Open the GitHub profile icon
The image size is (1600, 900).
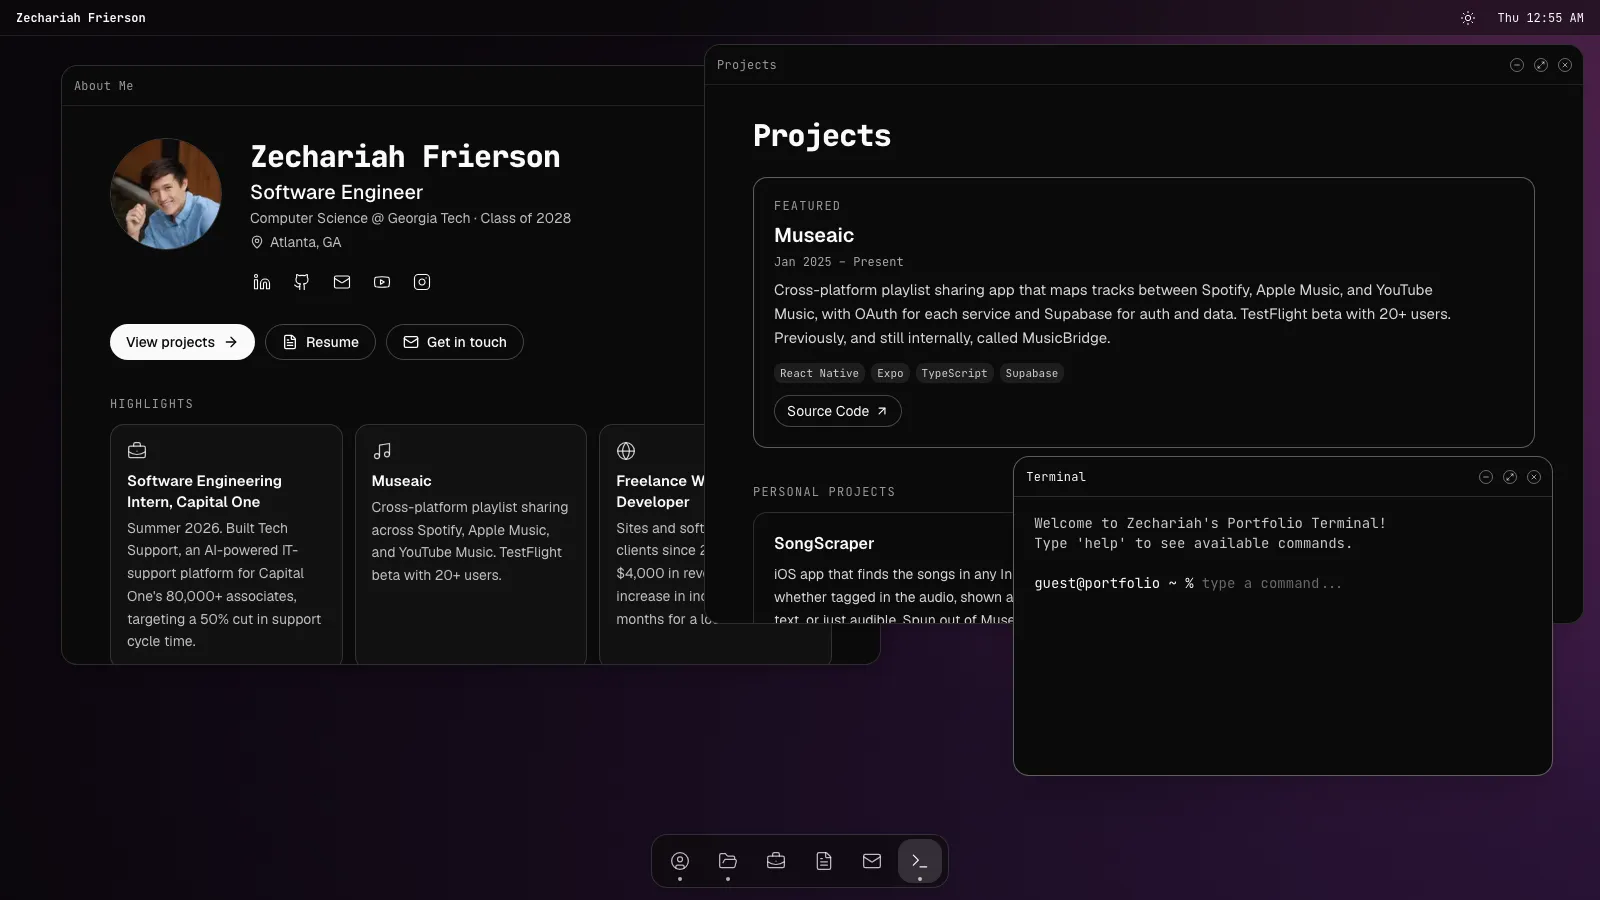point(302,282)
